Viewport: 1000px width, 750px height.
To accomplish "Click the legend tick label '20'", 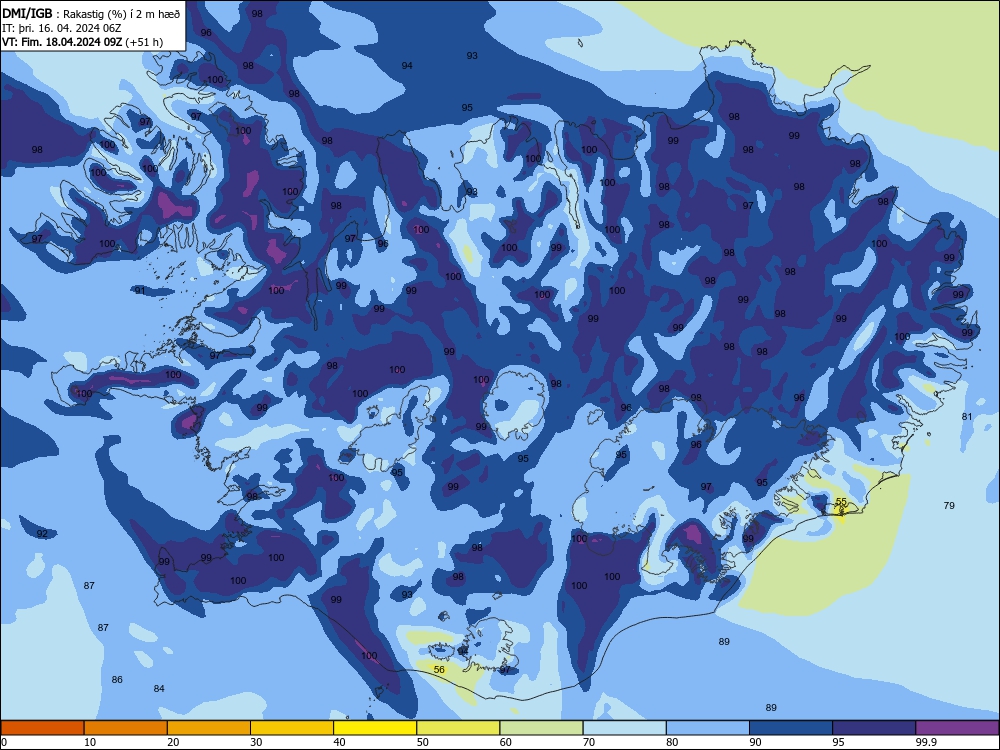I will tap(173, 742).
